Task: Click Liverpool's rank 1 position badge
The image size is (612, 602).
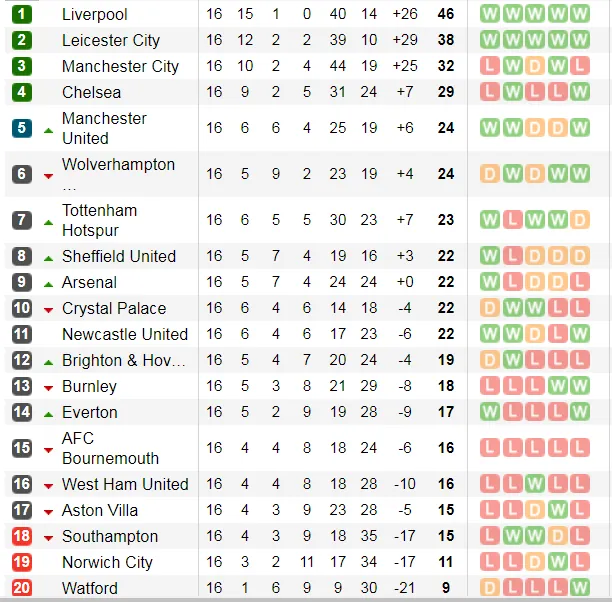Action: pos(21,14)
